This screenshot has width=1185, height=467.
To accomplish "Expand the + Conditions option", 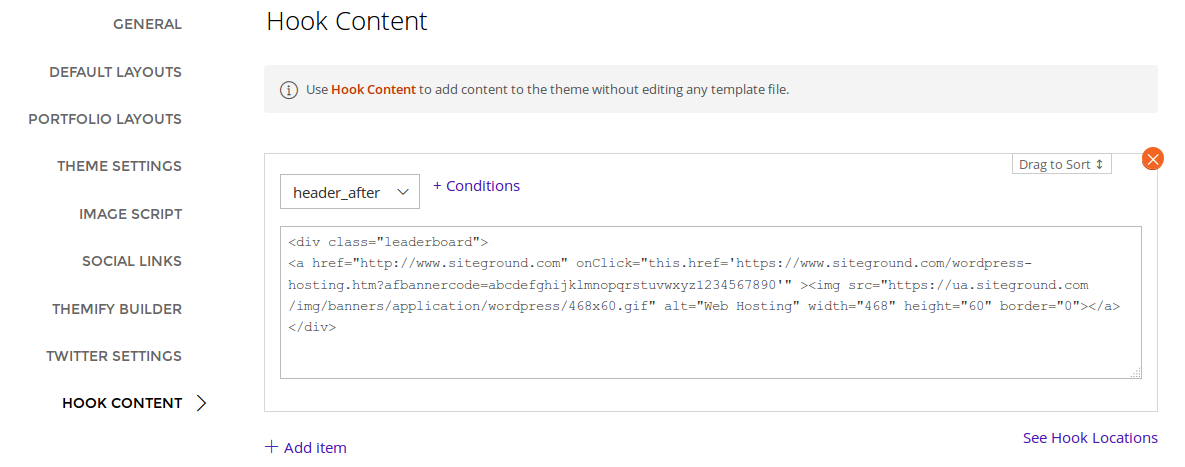I will [476, 186].
